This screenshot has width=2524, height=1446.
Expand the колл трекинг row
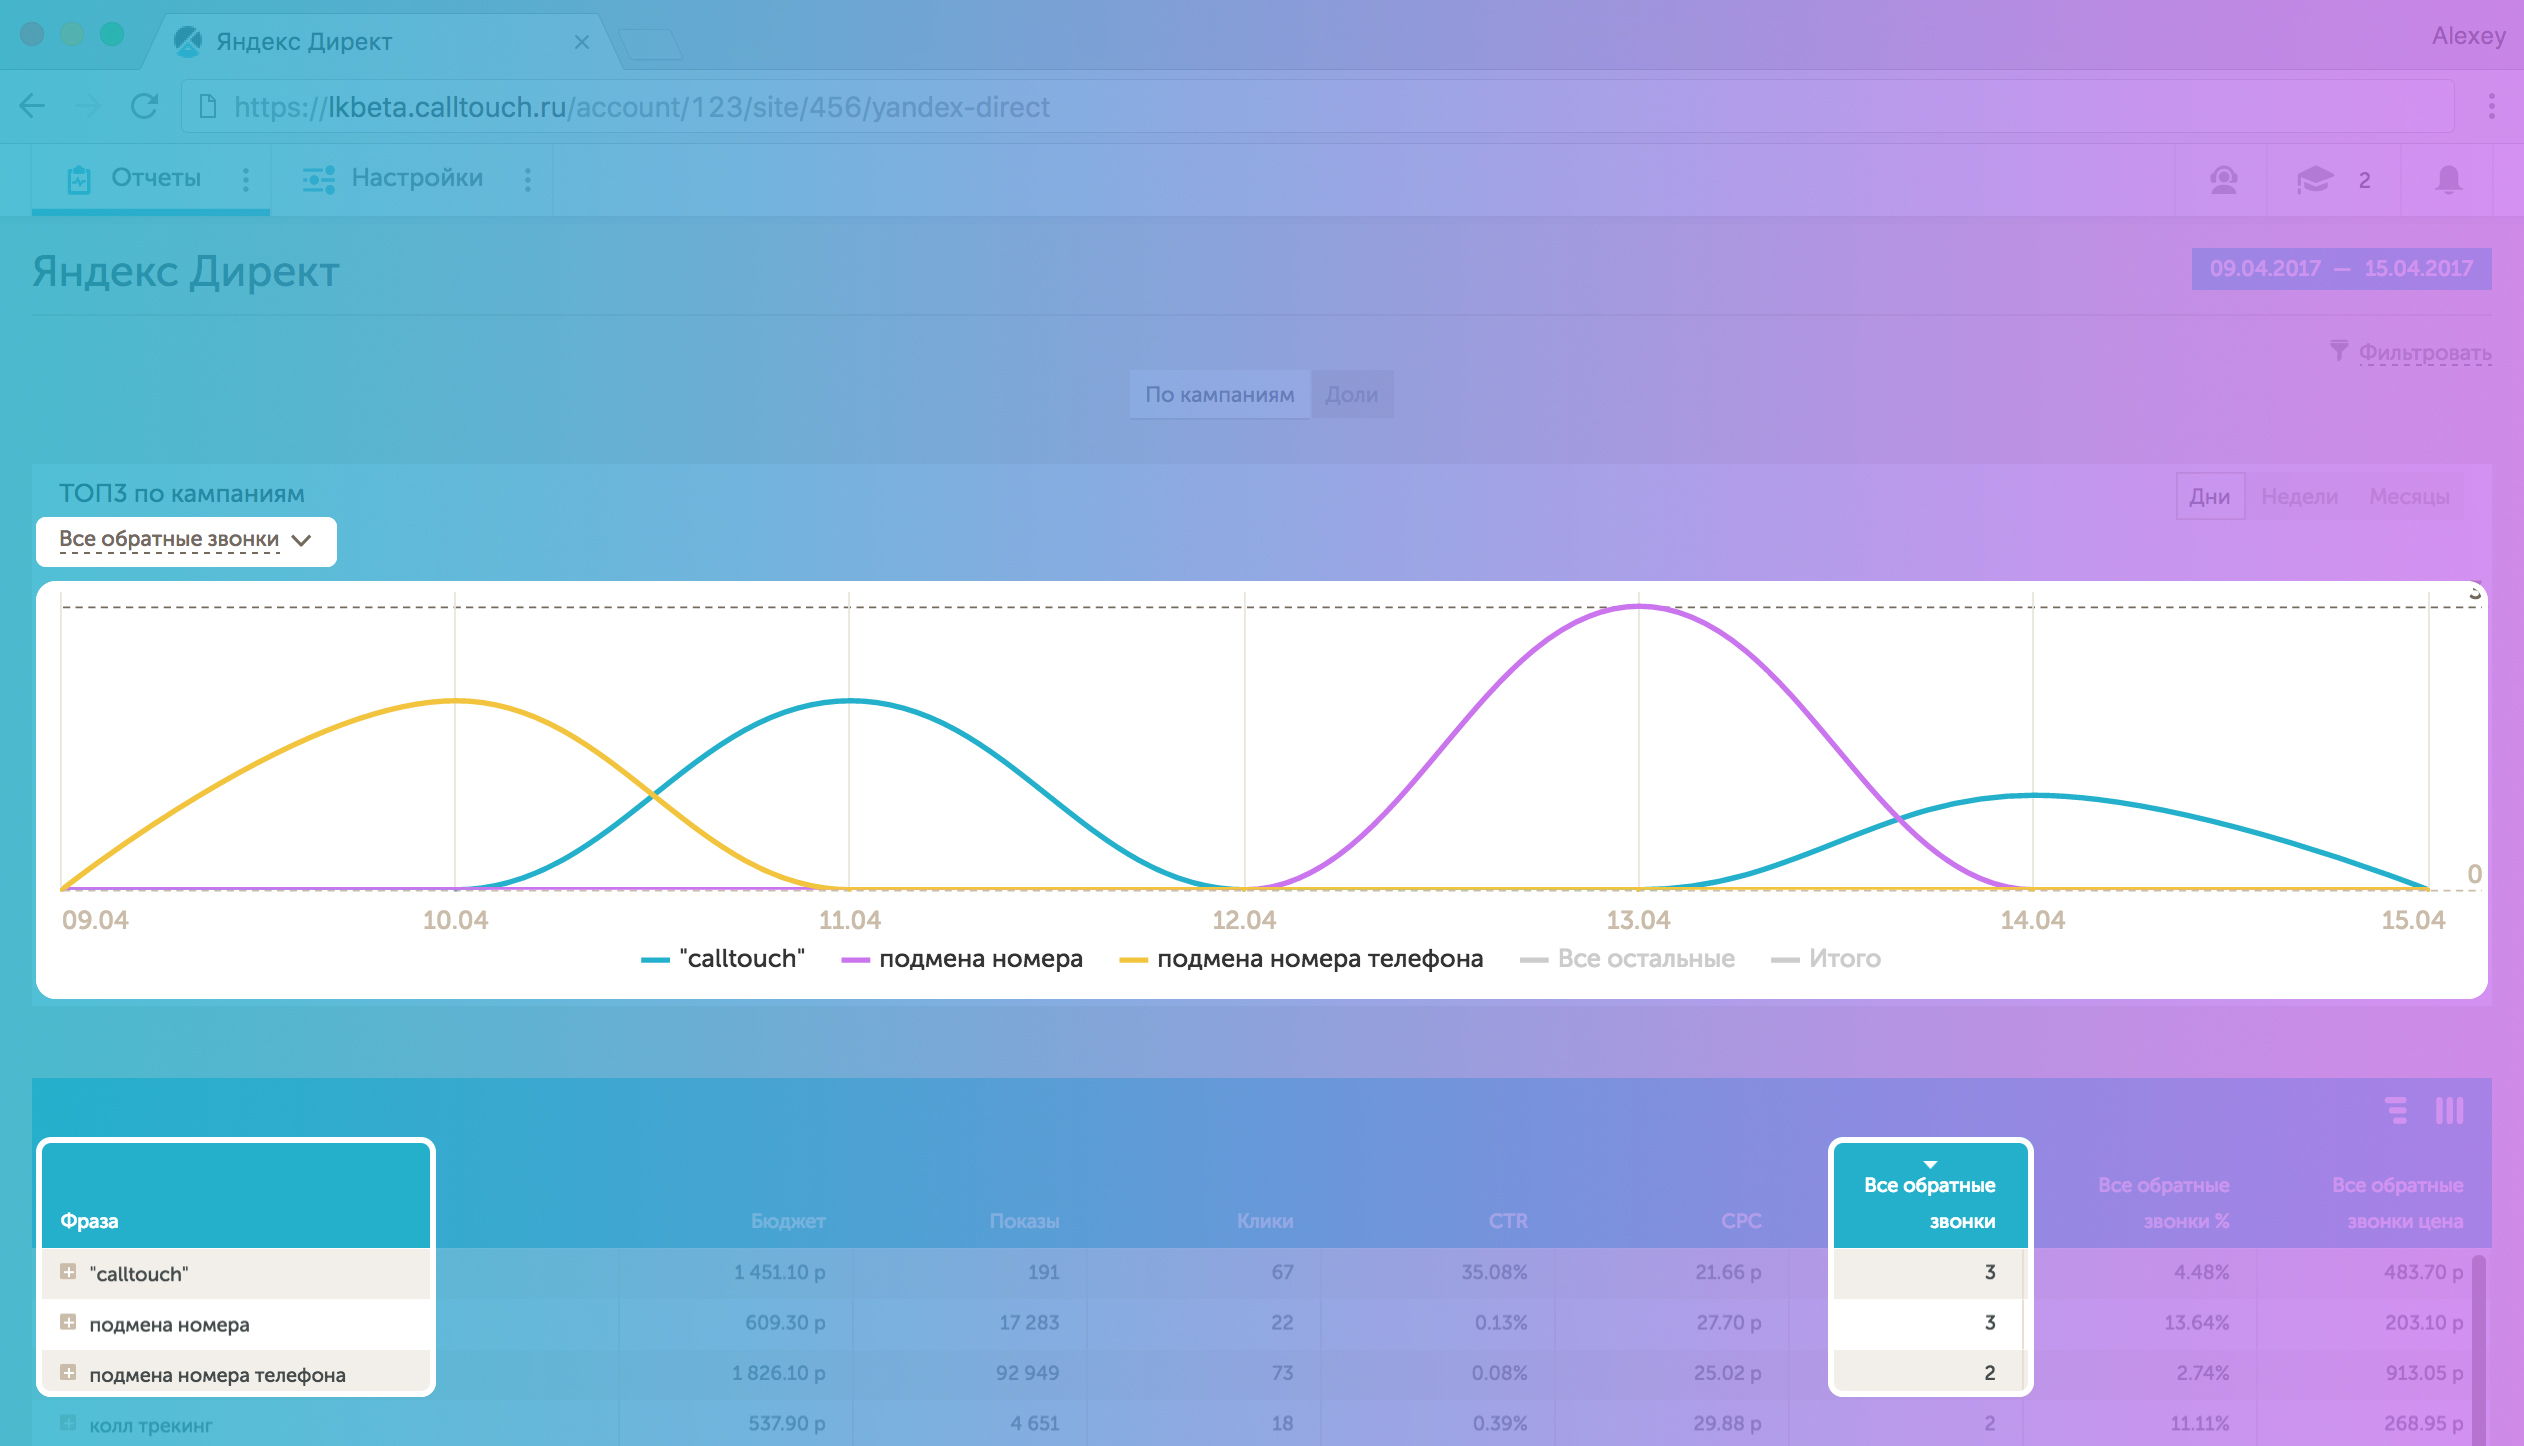tap(68, 1422)
